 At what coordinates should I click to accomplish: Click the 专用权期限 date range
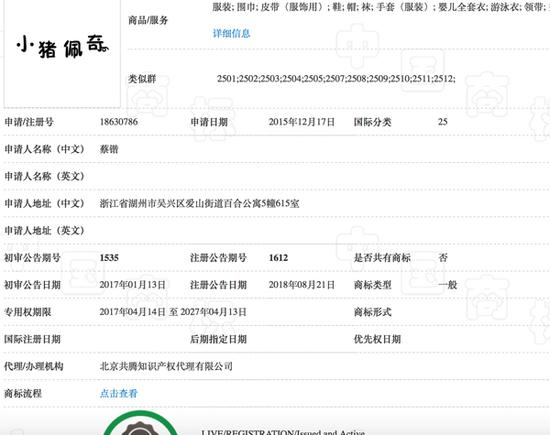coord(173,312)
